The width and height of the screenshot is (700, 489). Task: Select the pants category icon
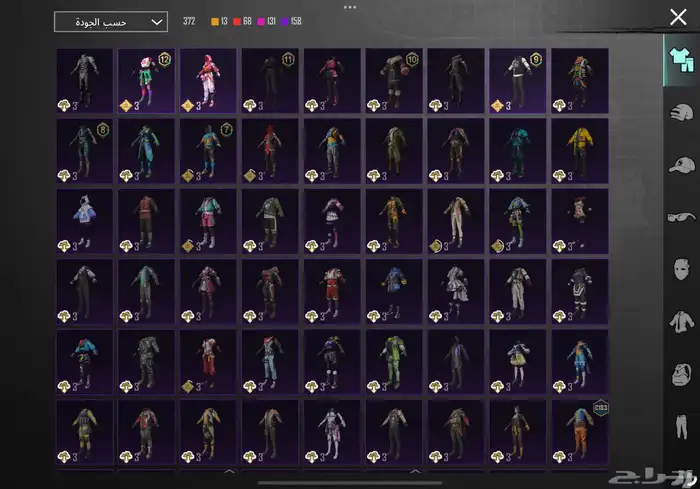coord(681,426)
